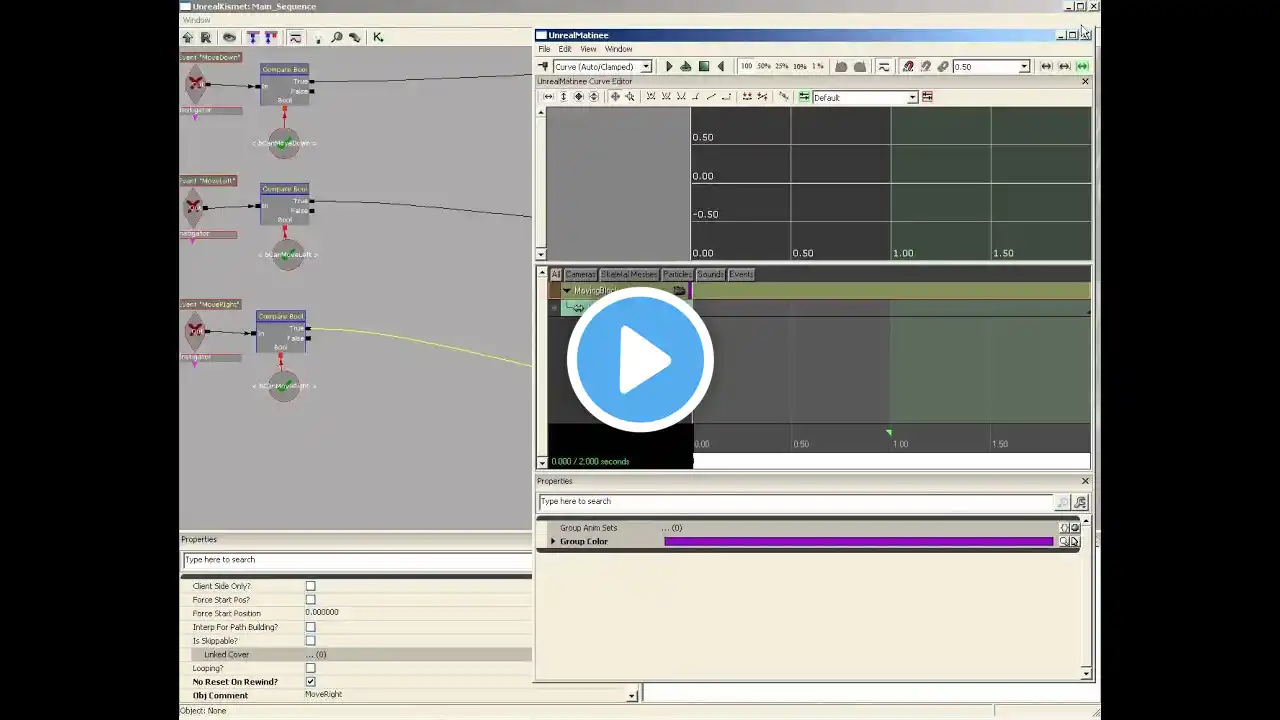This screenshot has width=1280, height=720.
Task: Open the Matinee Edit menu
Action: click(565, 49)
